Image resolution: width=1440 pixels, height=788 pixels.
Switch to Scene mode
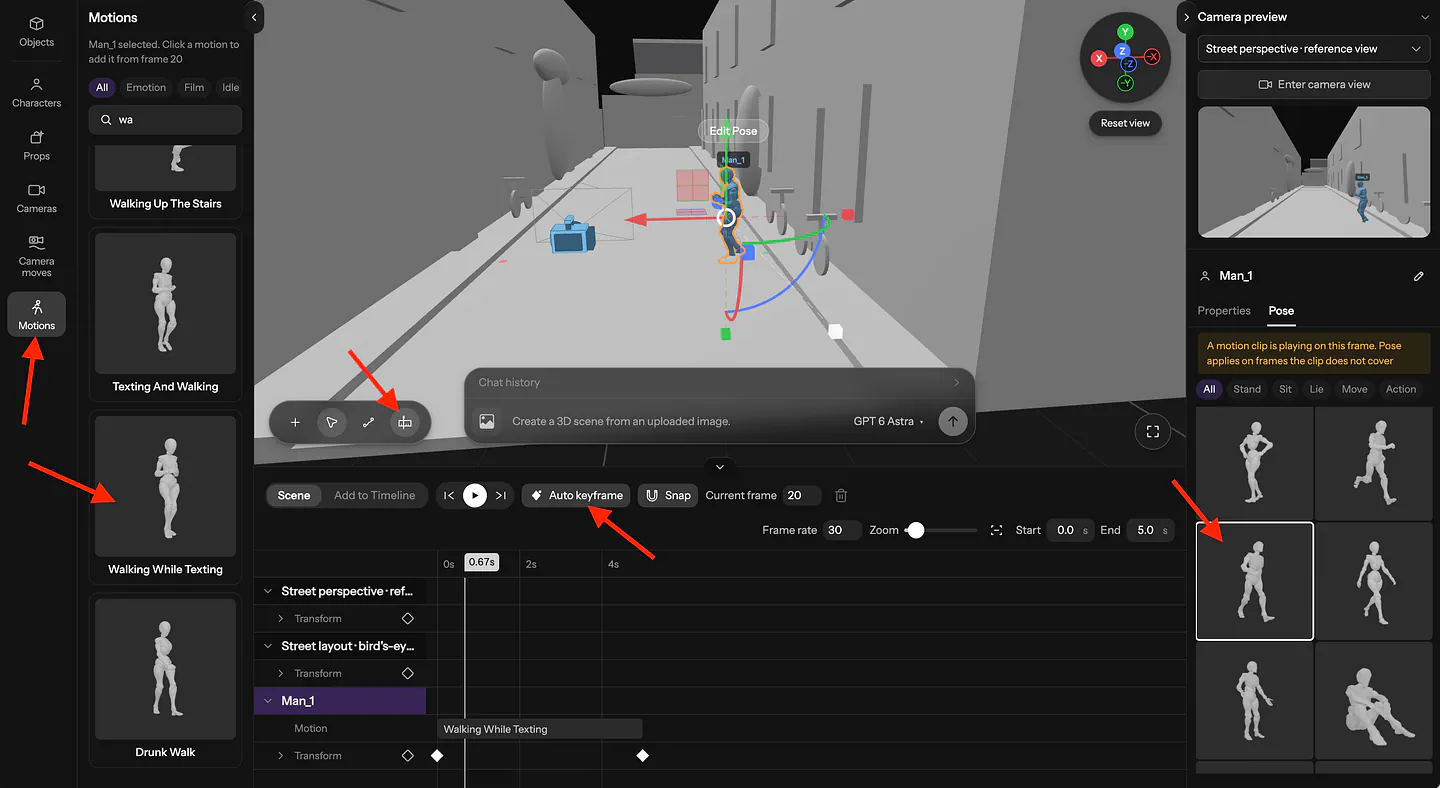294,495
